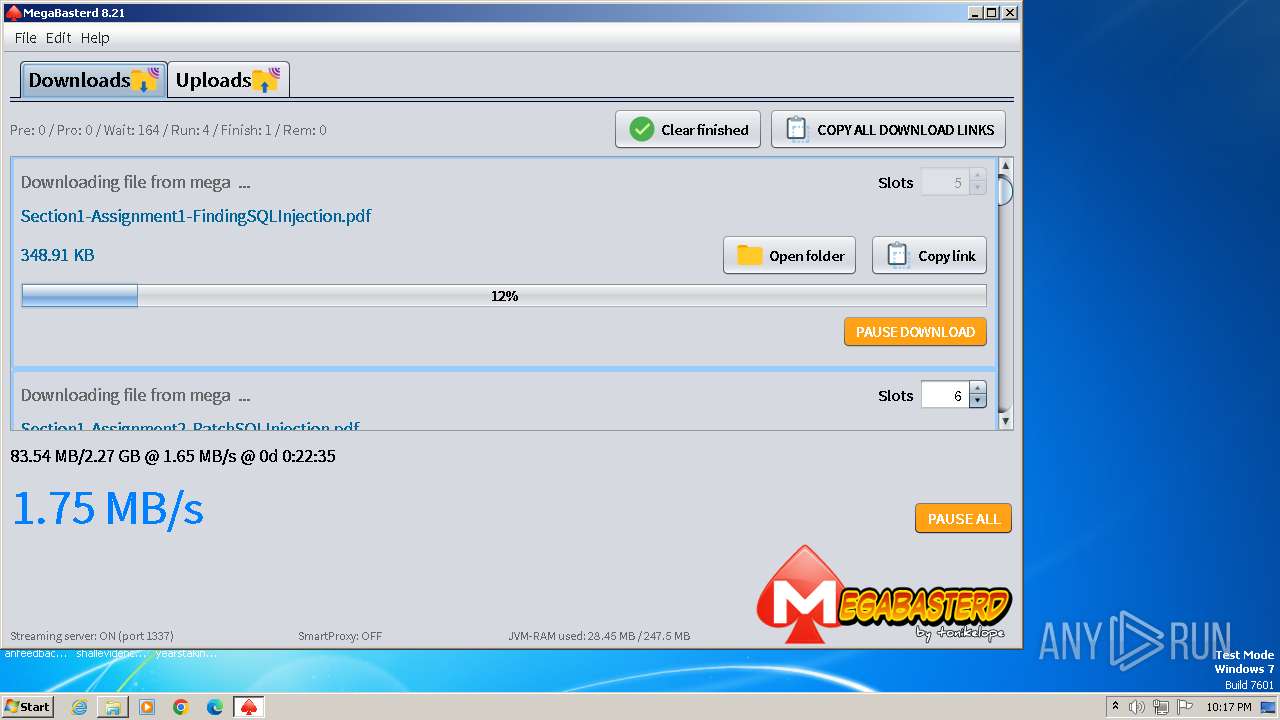Switch to the Downloads tab
The height and width of the screenshot is (720, 1280).
click(93, 80)
